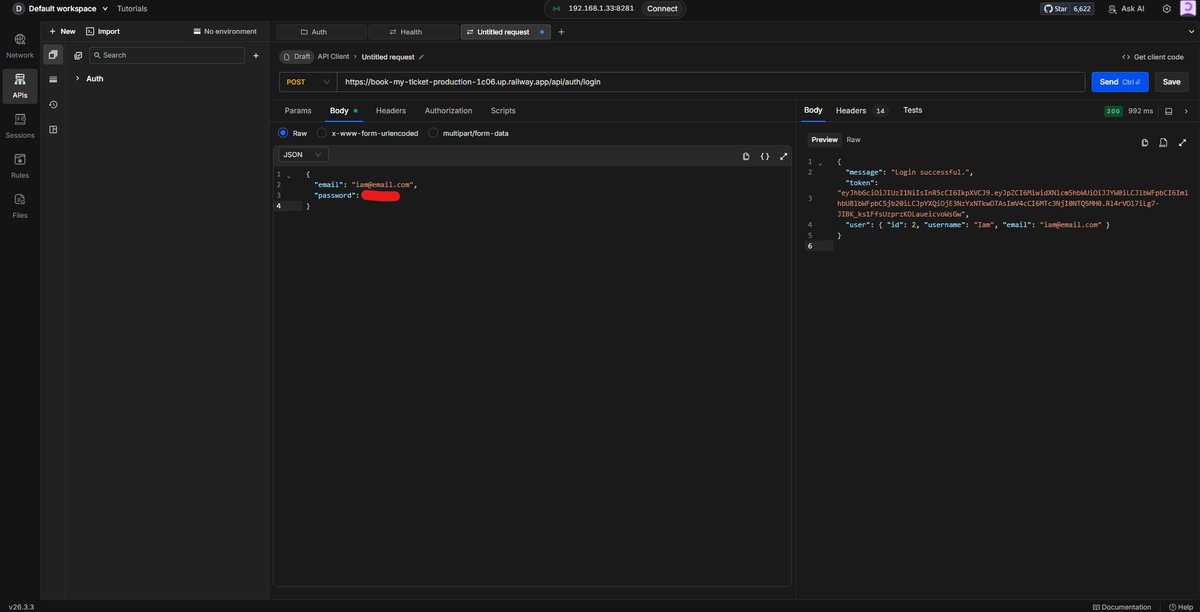Expand the request body editor fullscreen
Screen dimensions: 1200x612
[x=783, y=156]
